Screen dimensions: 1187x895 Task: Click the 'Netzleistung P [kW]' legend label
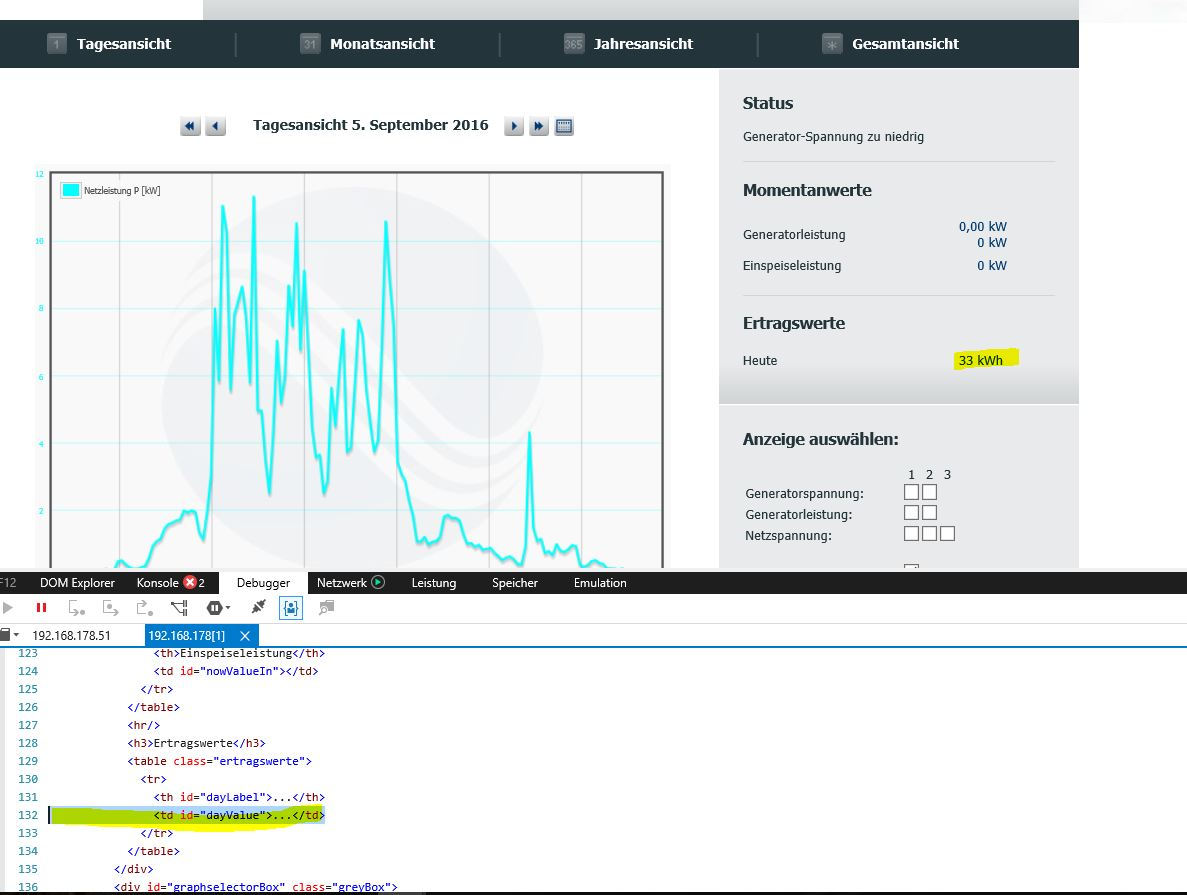click(122, 191)
